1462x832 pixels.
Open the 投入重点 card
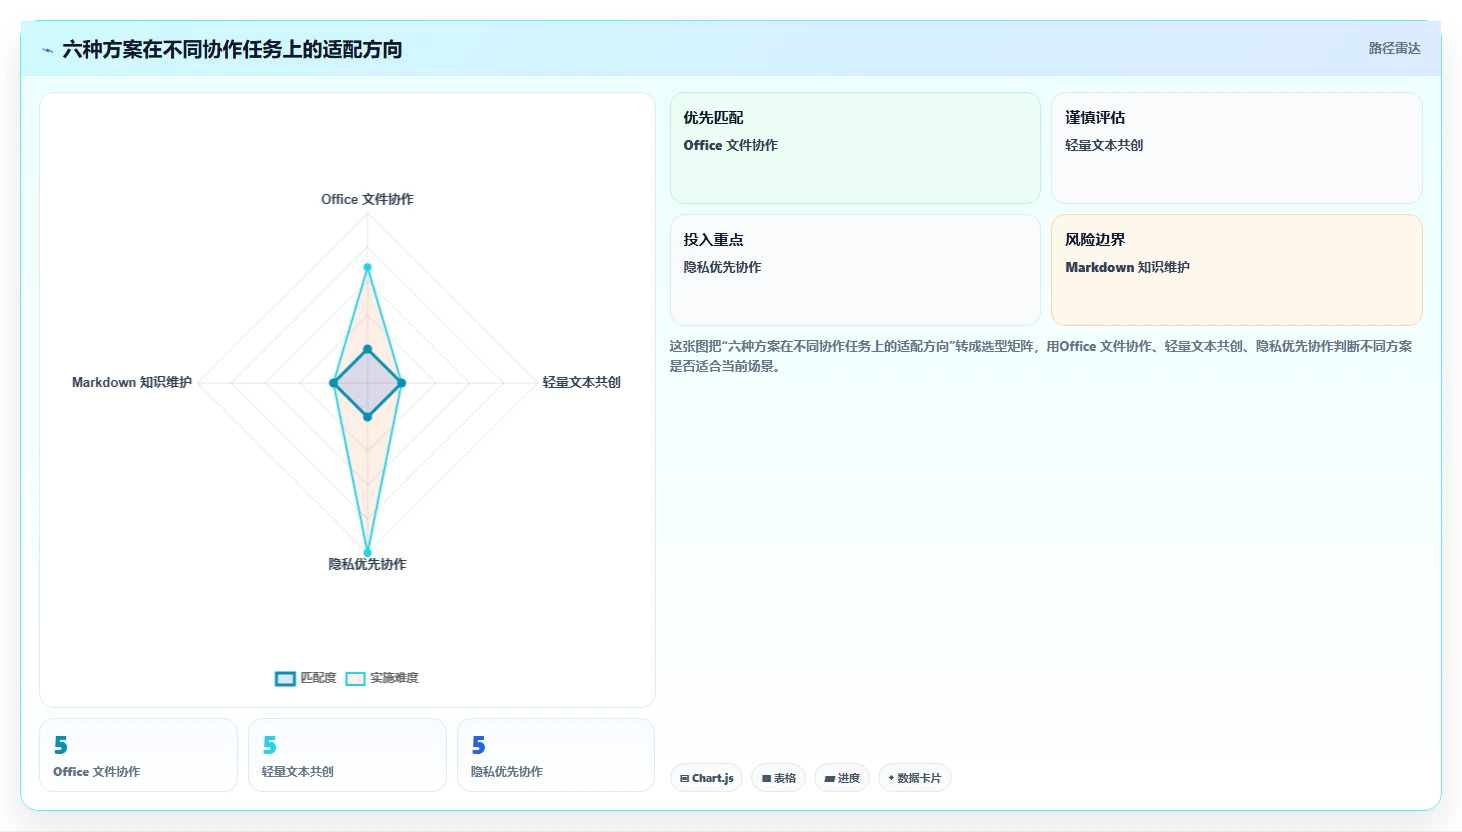point(855,270)
